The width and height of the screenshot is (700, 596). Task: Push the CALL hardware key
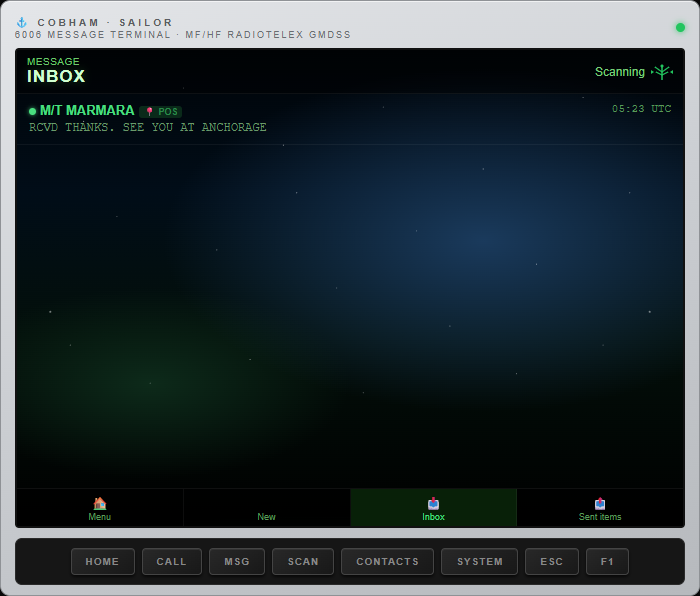(x=171, y=562)
